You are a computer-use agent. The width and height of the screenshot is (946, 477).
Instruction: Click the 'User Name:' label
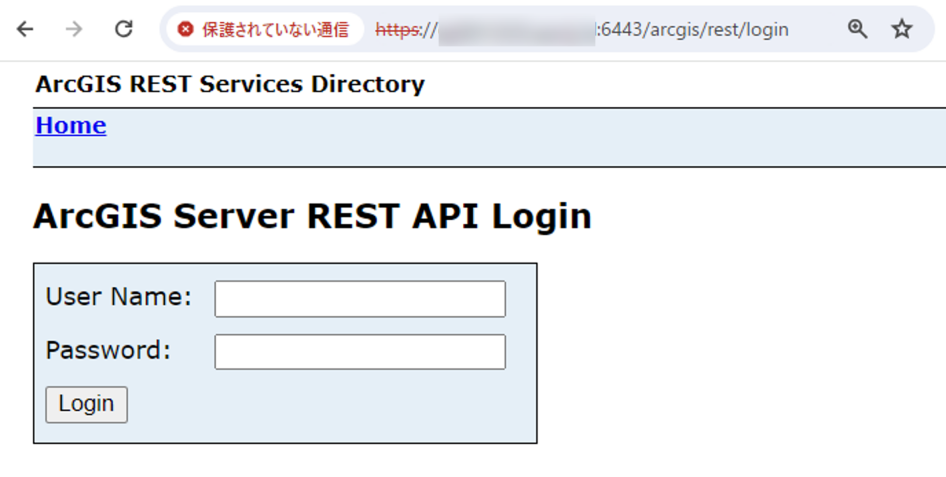click(118, 297)
